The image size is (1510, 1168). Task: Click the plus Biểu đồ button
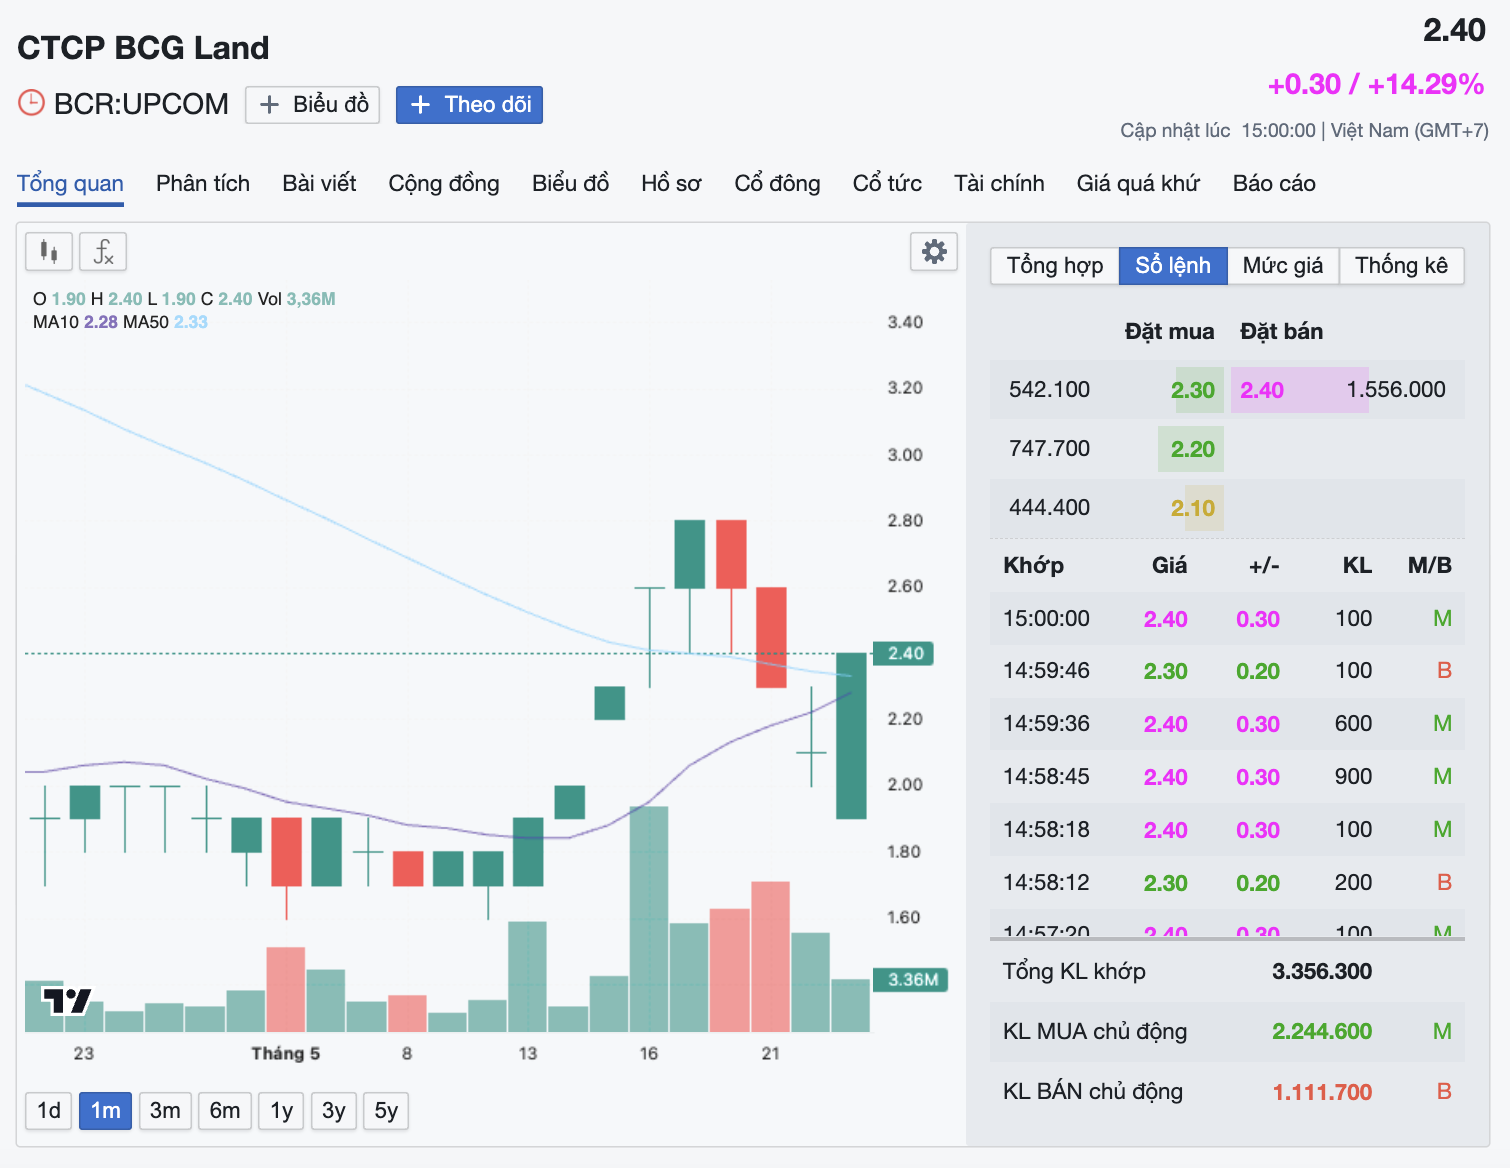point(312,105)
